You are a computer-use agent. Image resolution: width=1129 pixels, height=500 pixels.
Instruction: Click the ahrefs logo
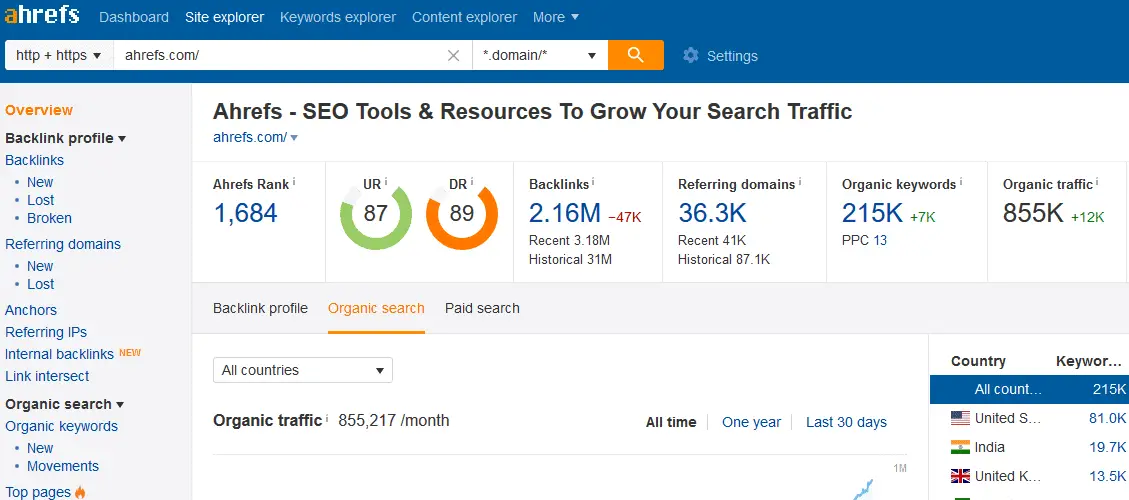click(x=42, y=16)
